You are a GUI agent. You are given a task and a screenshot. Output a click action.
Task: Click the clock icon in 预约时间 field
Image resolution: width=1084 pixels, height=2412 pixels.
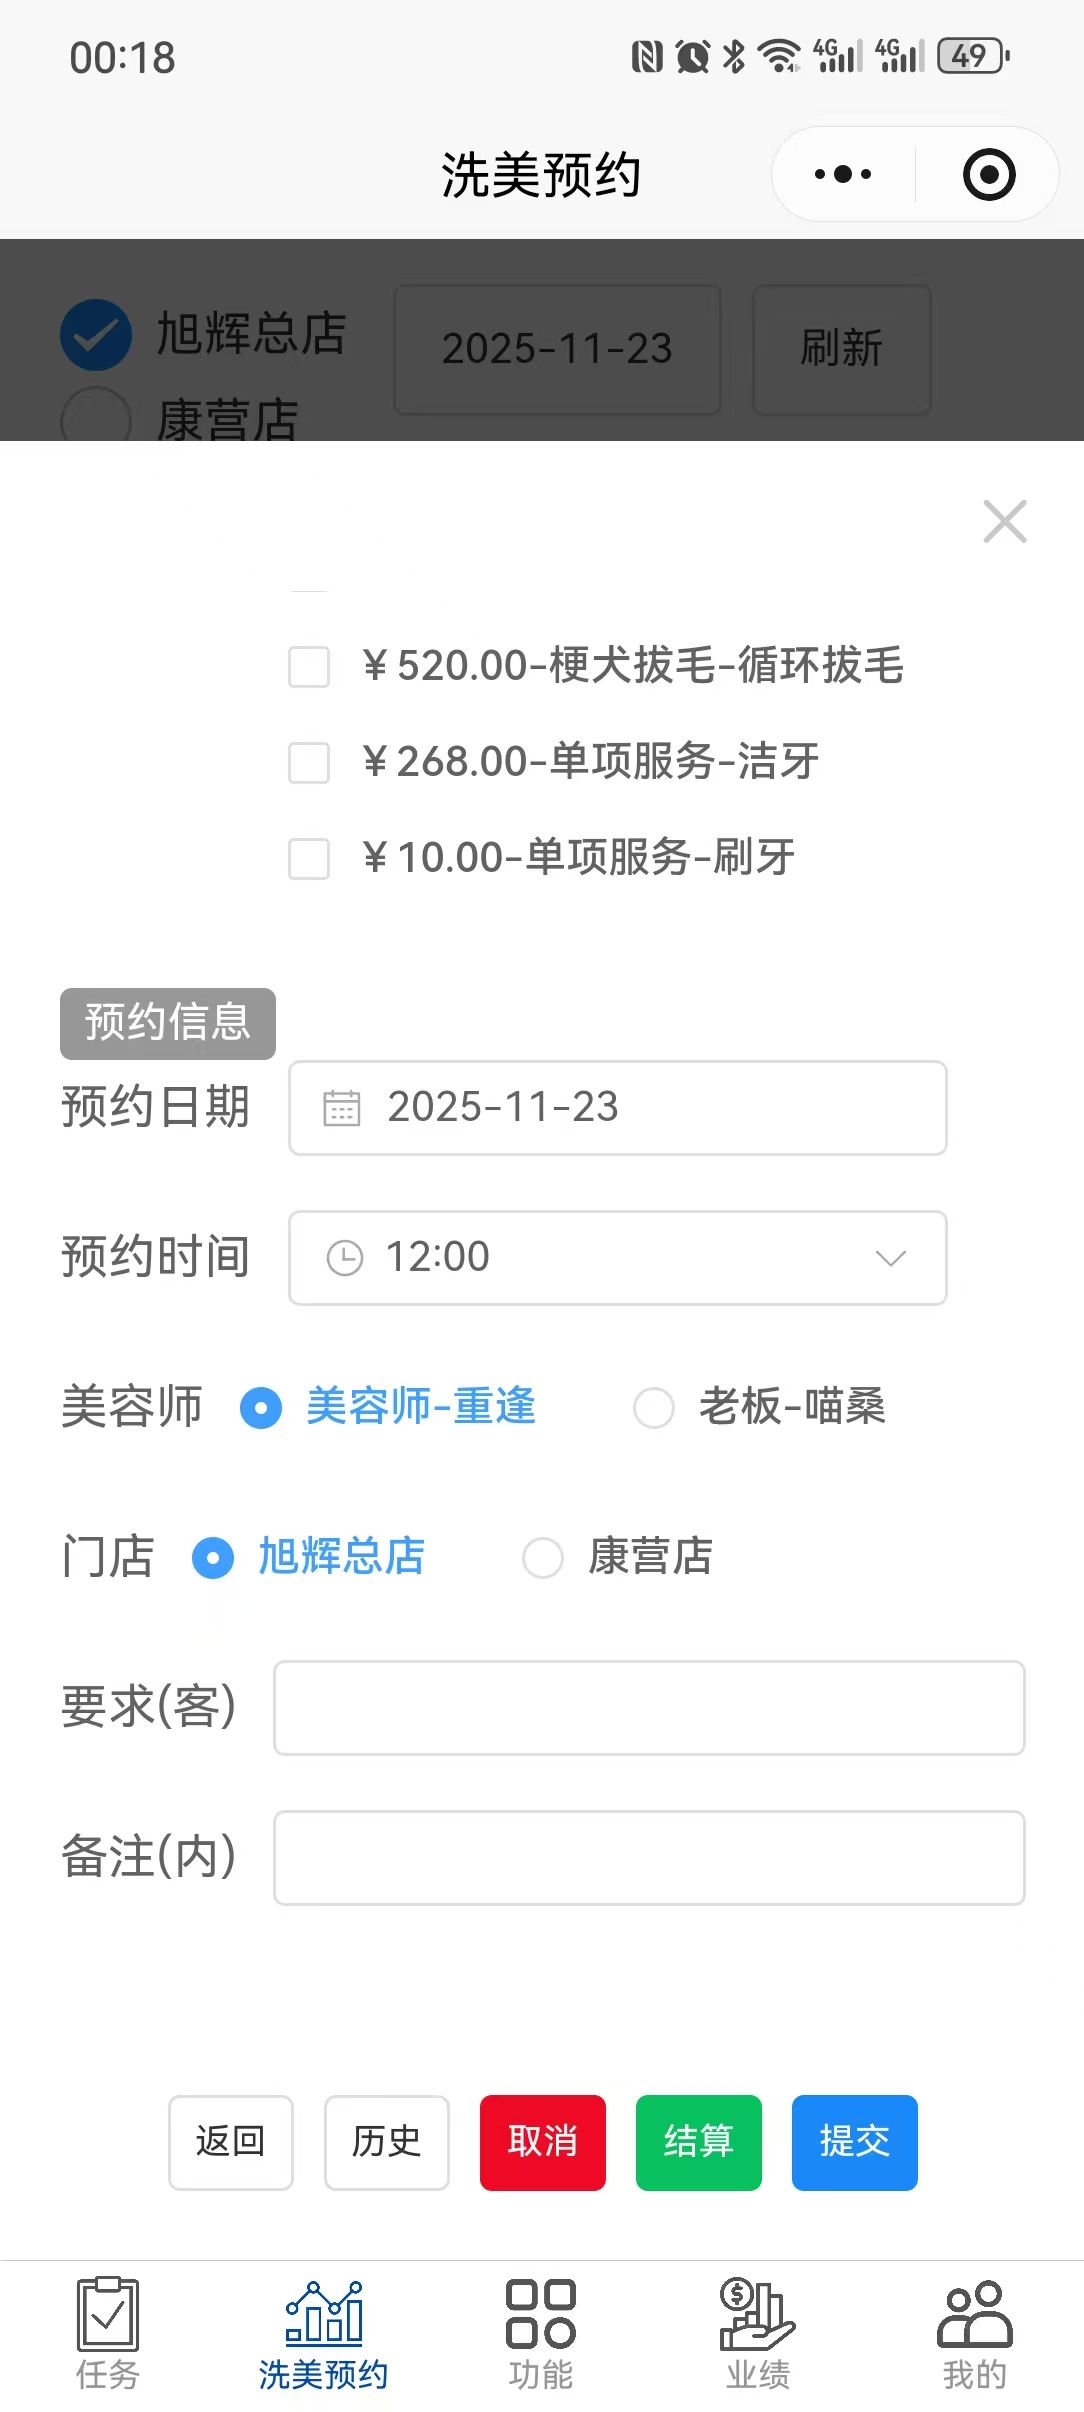pyautogui.click(x=345, y=1258)
